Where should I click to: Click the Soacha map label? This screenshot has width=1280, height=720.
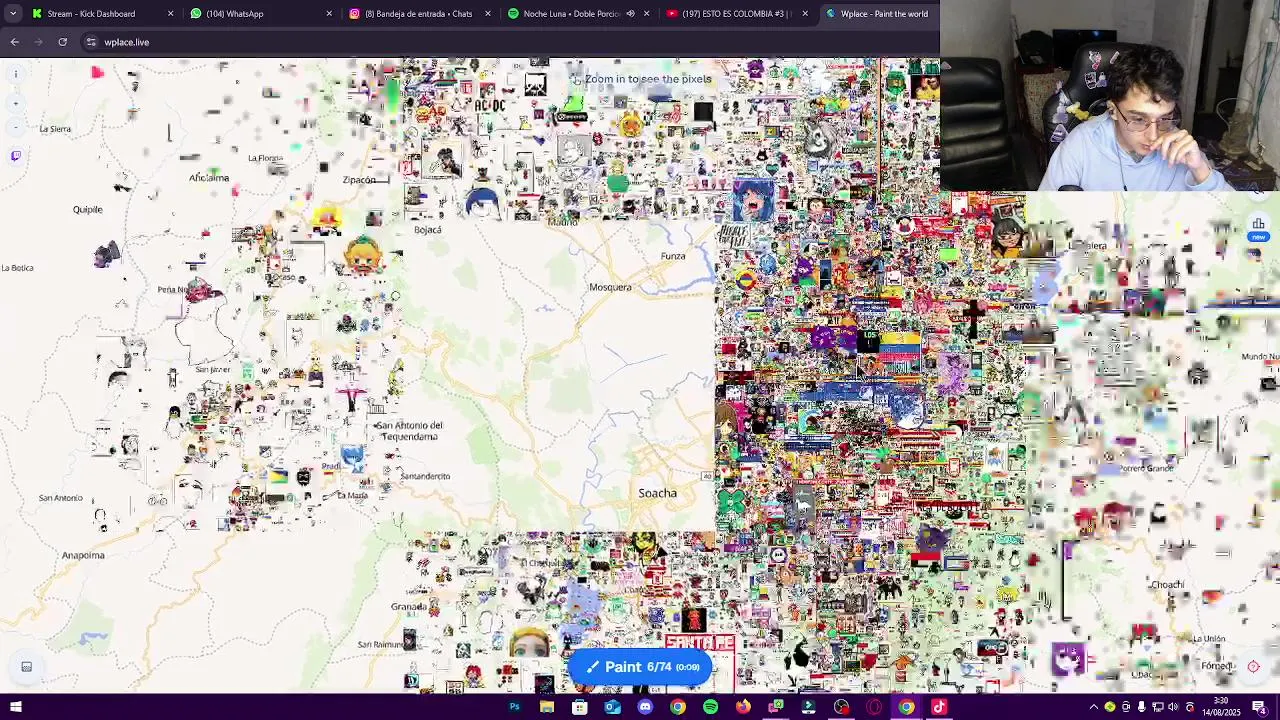pos(658,493)
